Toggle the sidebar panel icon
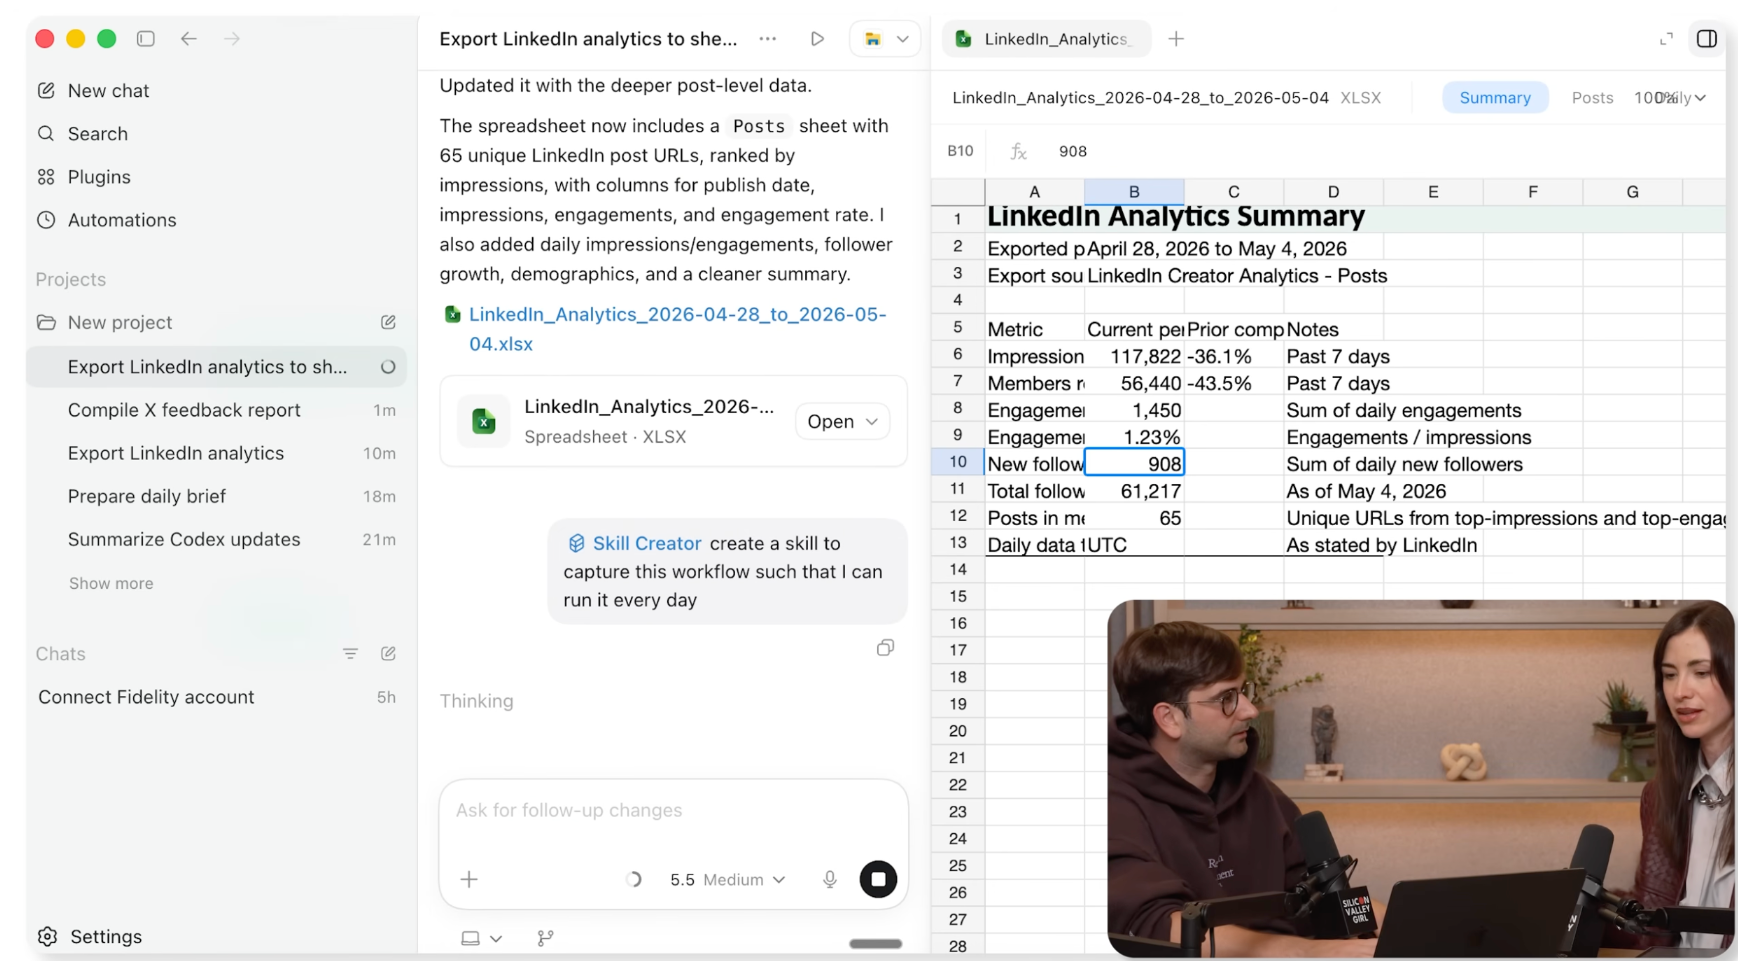 (146, 39)
